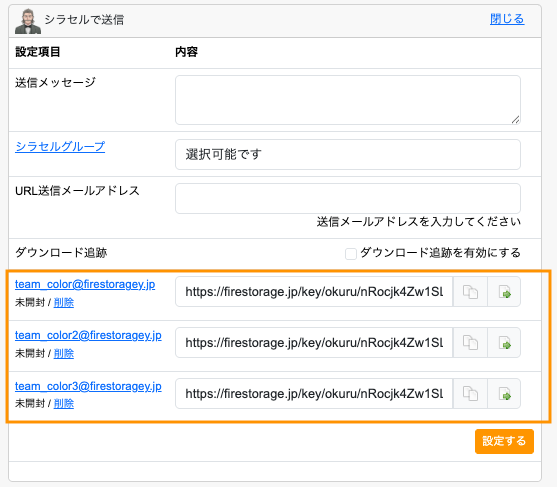The image size is (557, 487).
Task: Delete the team_color2 entry via 削除
Action: click(x=64, y=353)
